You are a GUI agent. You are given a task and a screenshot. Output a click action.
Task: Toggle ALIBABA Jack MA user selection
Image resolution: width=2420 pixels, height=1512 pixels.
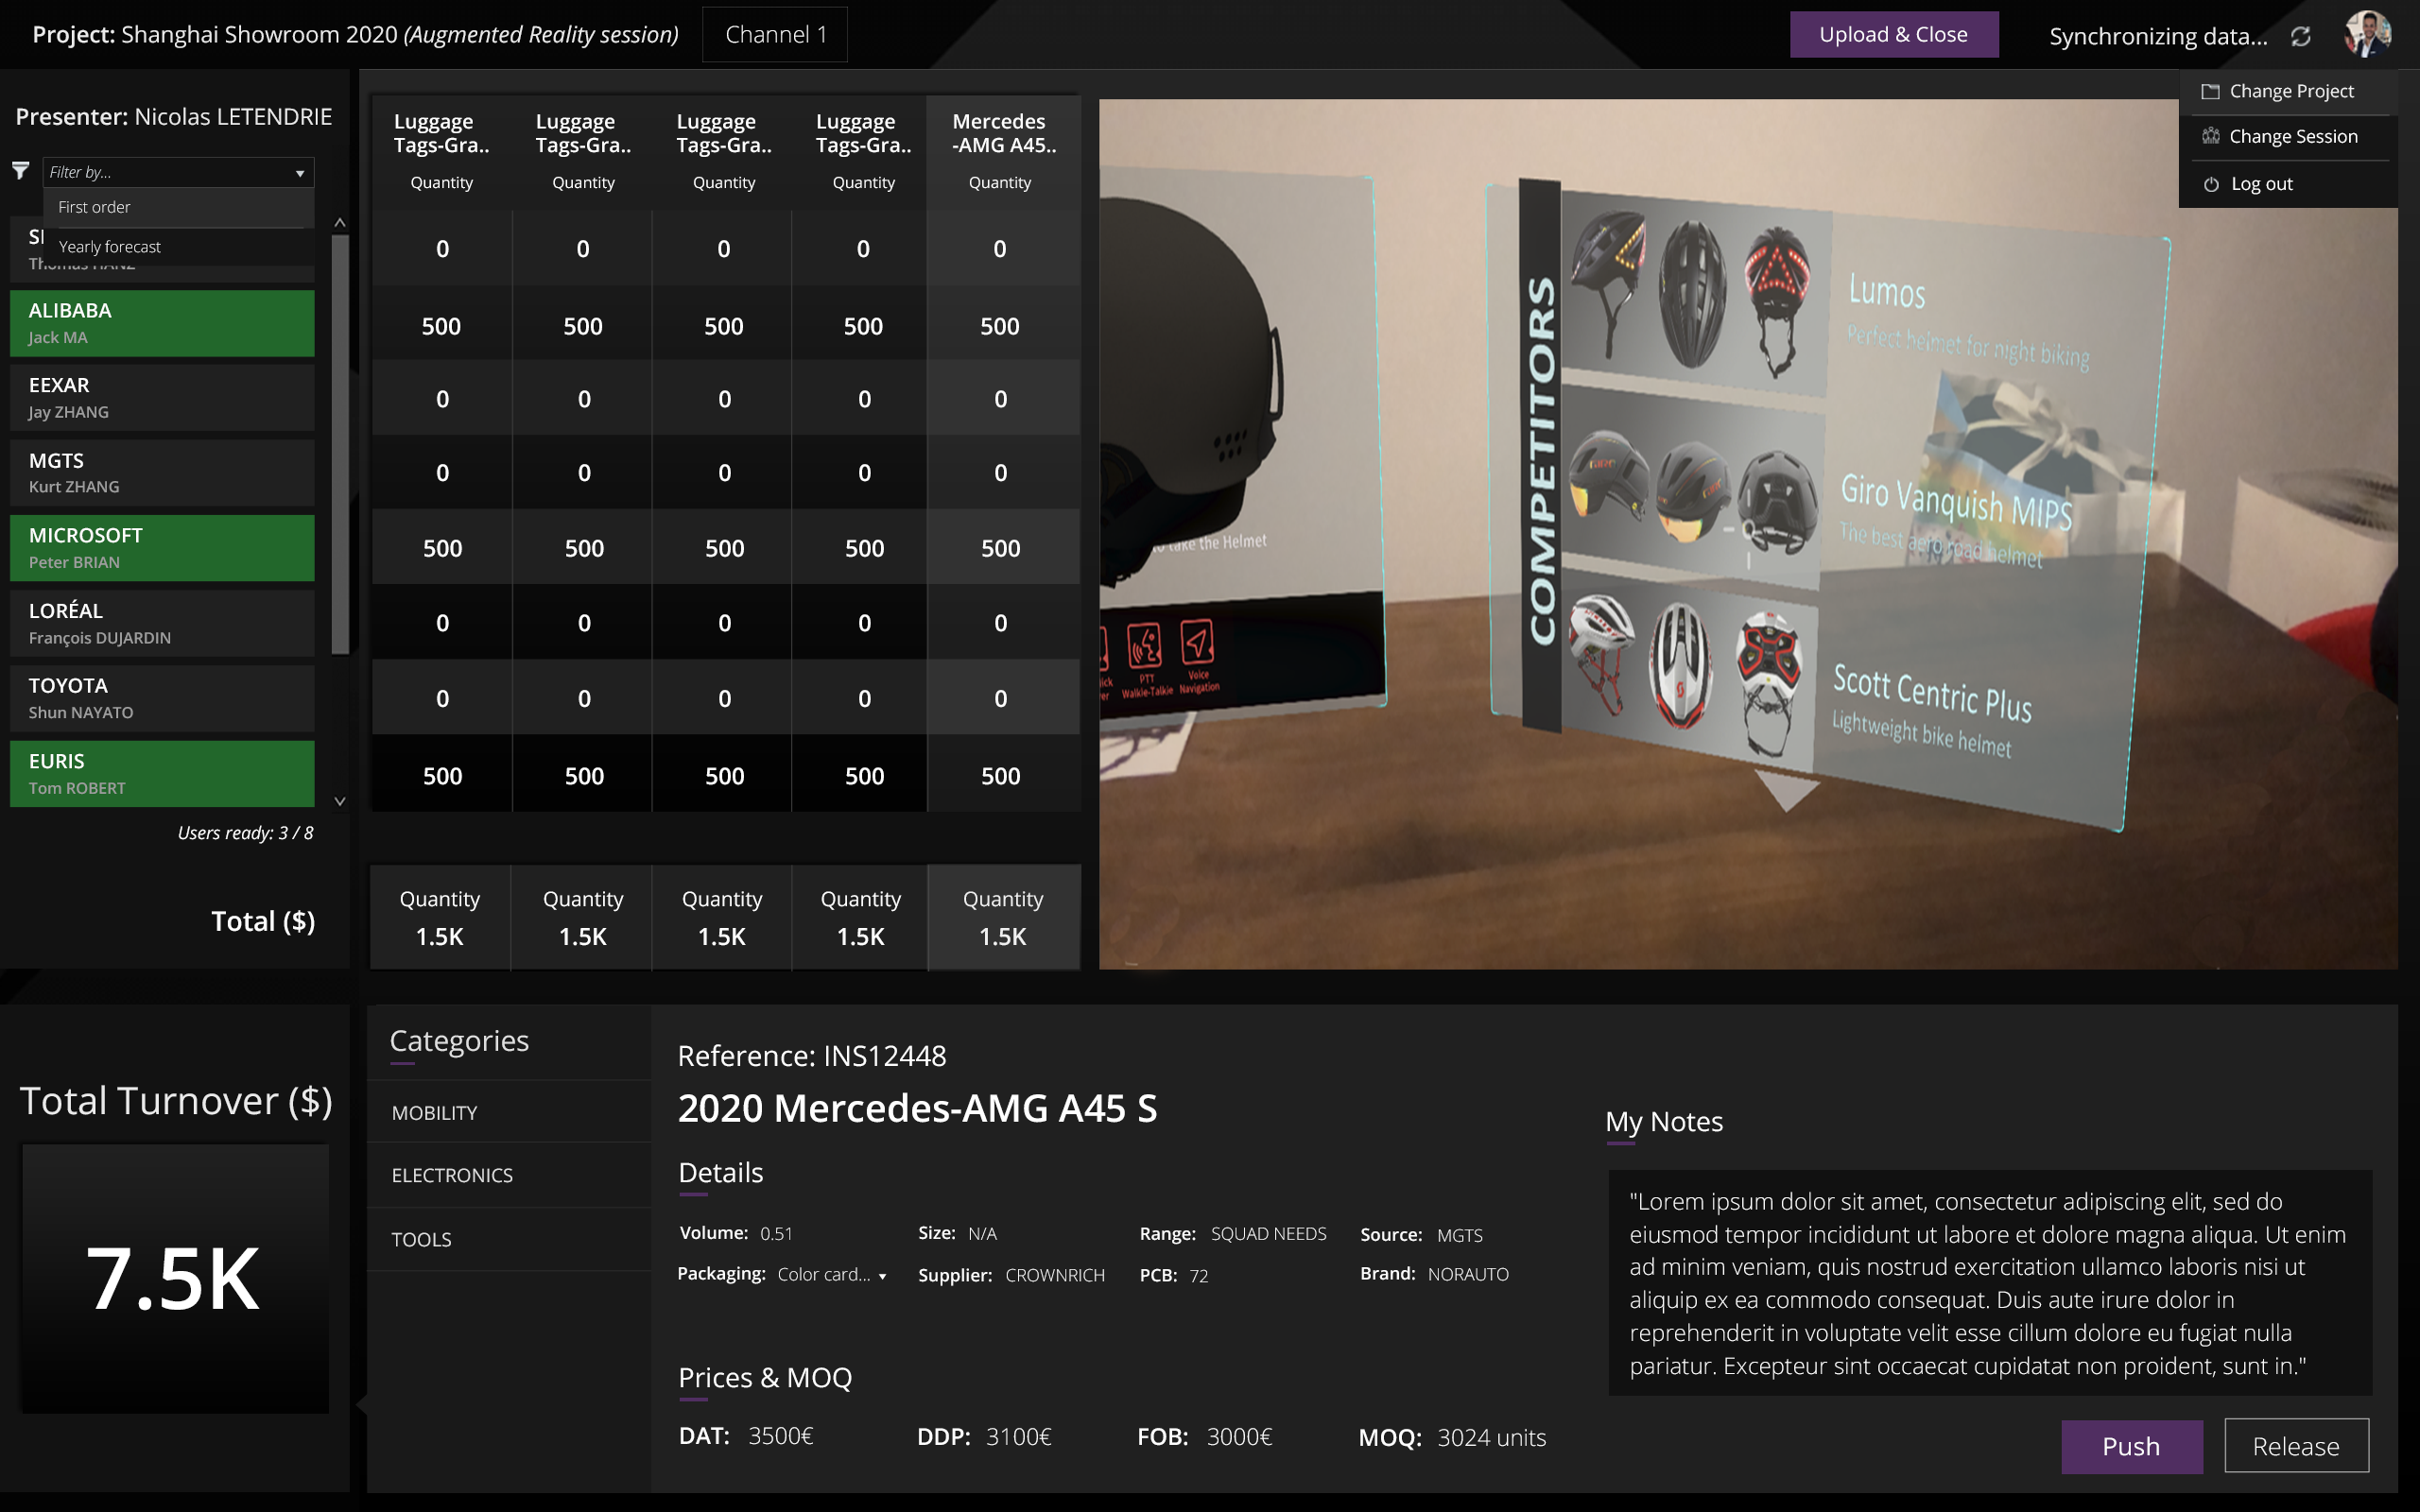162,323
